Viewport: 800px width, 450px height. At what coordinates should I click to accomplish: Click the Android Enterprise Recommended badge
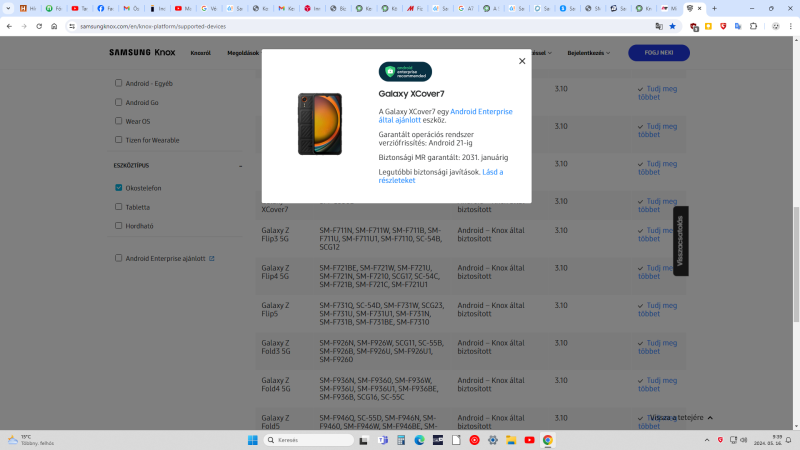click(x=405, y=71)
